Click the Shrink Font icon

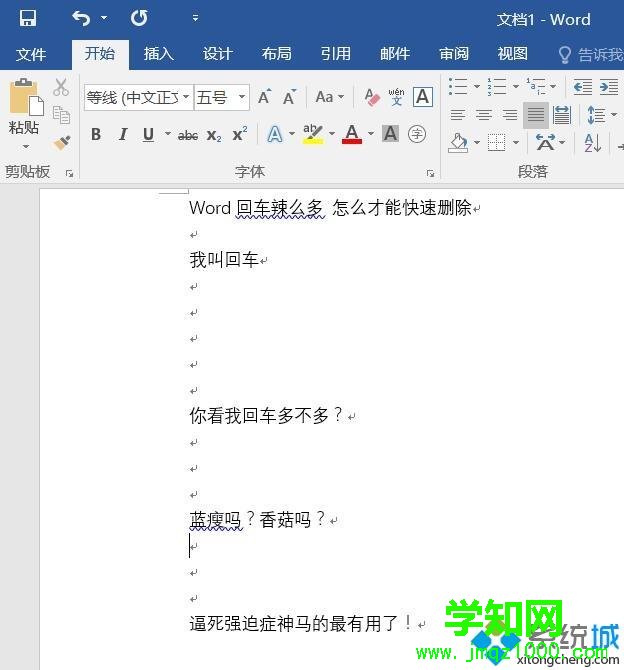point(289,97)
